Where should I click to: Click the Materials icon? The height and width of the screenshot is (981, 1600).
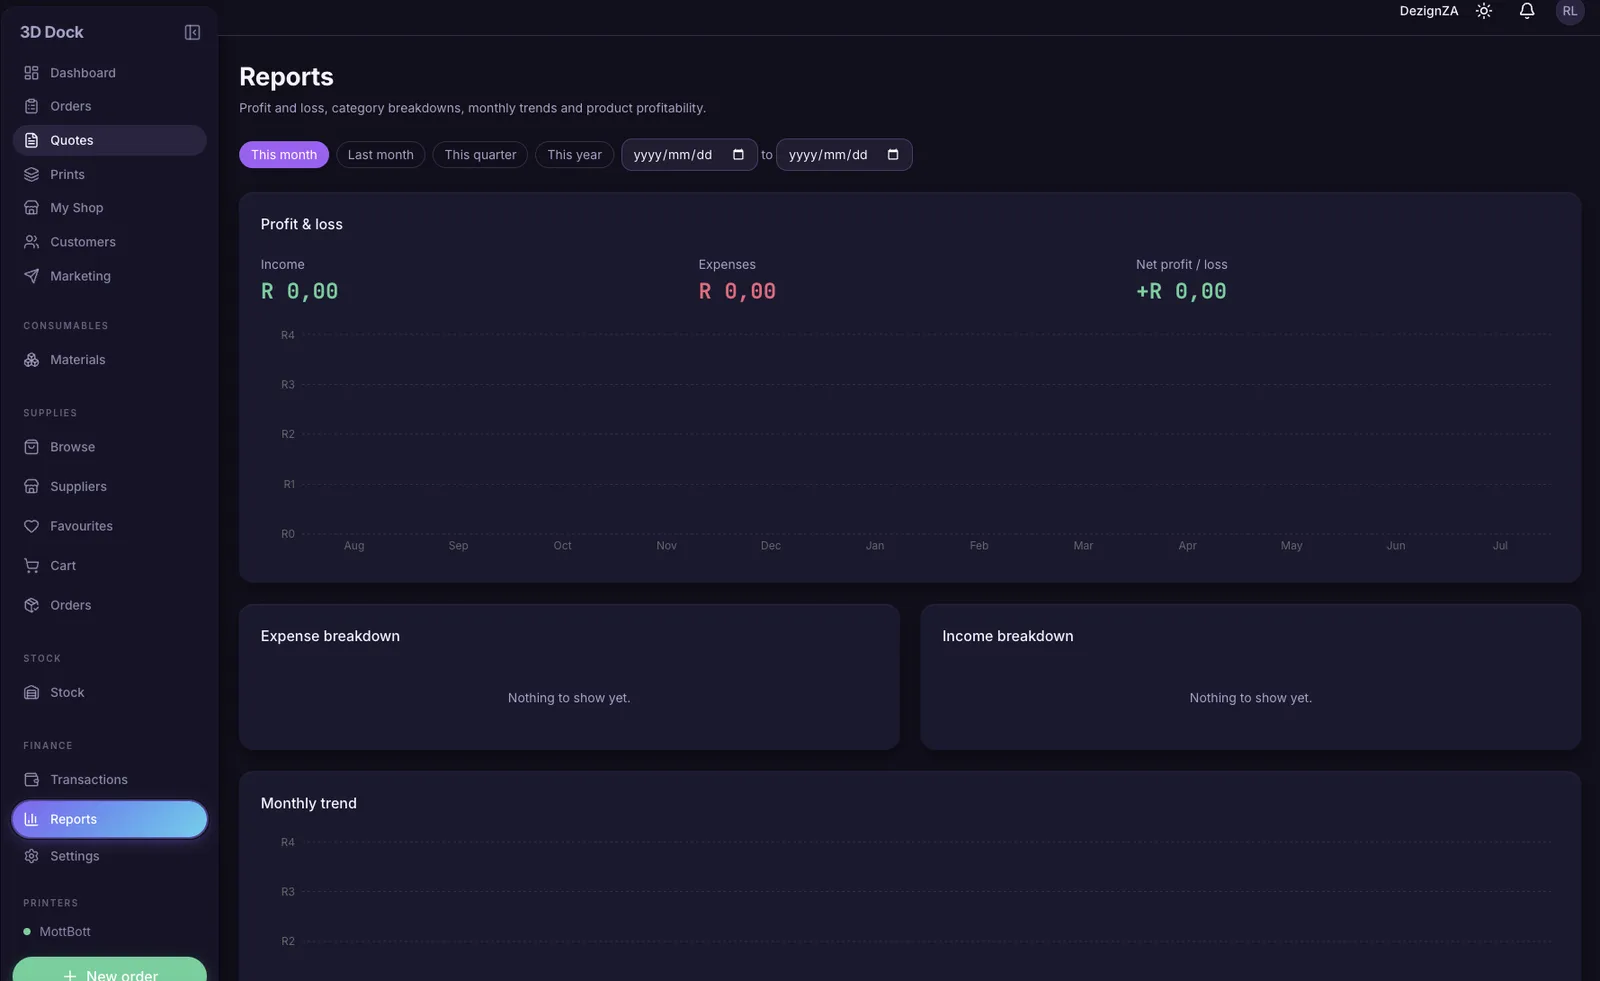click(31, 360)
